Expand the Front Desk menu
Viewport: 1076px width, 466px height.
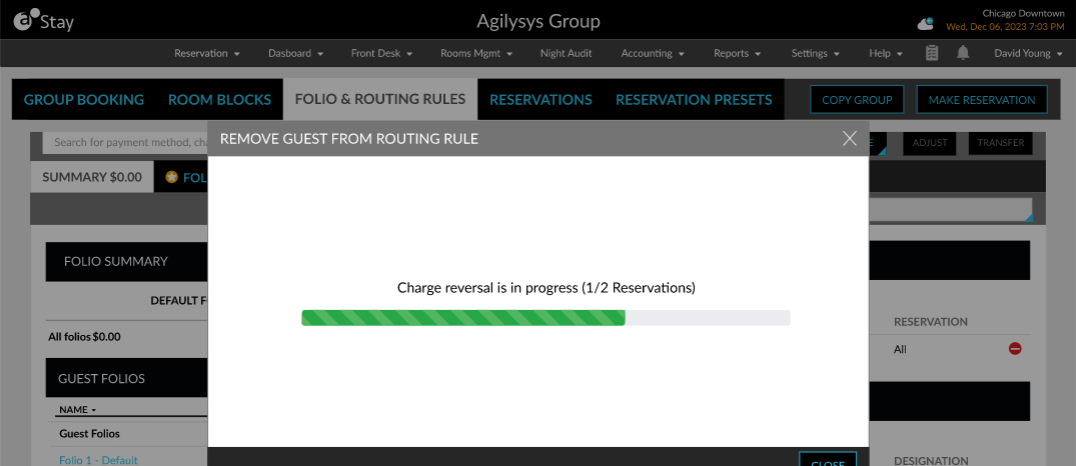[x=382, y=53]
